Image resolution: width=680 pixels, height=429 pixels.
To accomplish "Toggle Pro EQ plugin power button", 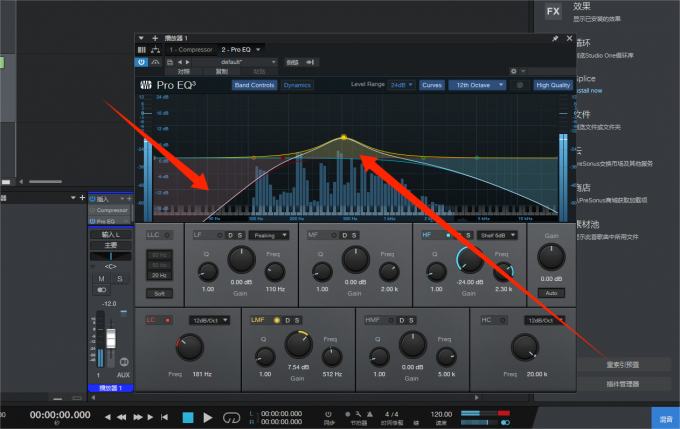I will 141,62.
